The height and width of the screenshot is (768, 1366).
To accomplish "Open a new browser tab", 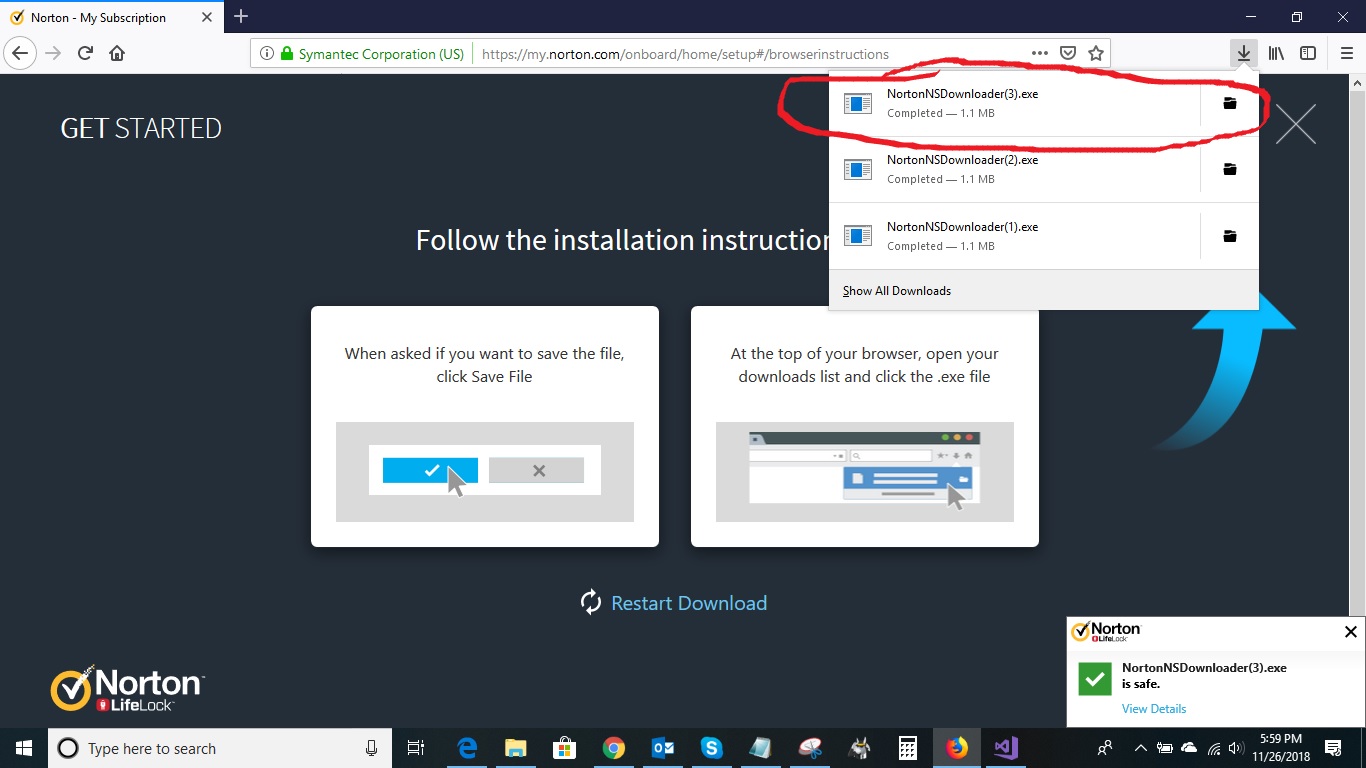I will tap(241, 16).
